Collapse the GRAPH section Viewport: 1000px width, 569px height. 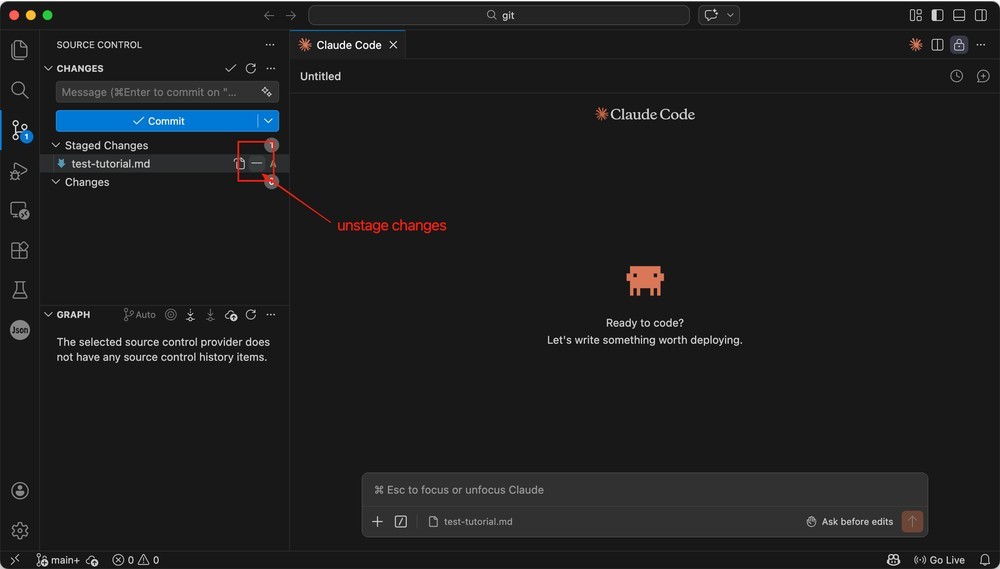pos(48,314)
